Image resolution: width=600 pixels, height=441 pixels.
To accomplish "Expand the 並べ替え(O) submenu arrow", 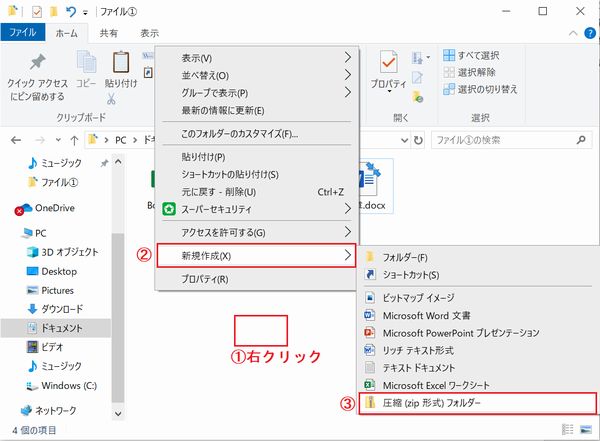I will click(347, 75).
